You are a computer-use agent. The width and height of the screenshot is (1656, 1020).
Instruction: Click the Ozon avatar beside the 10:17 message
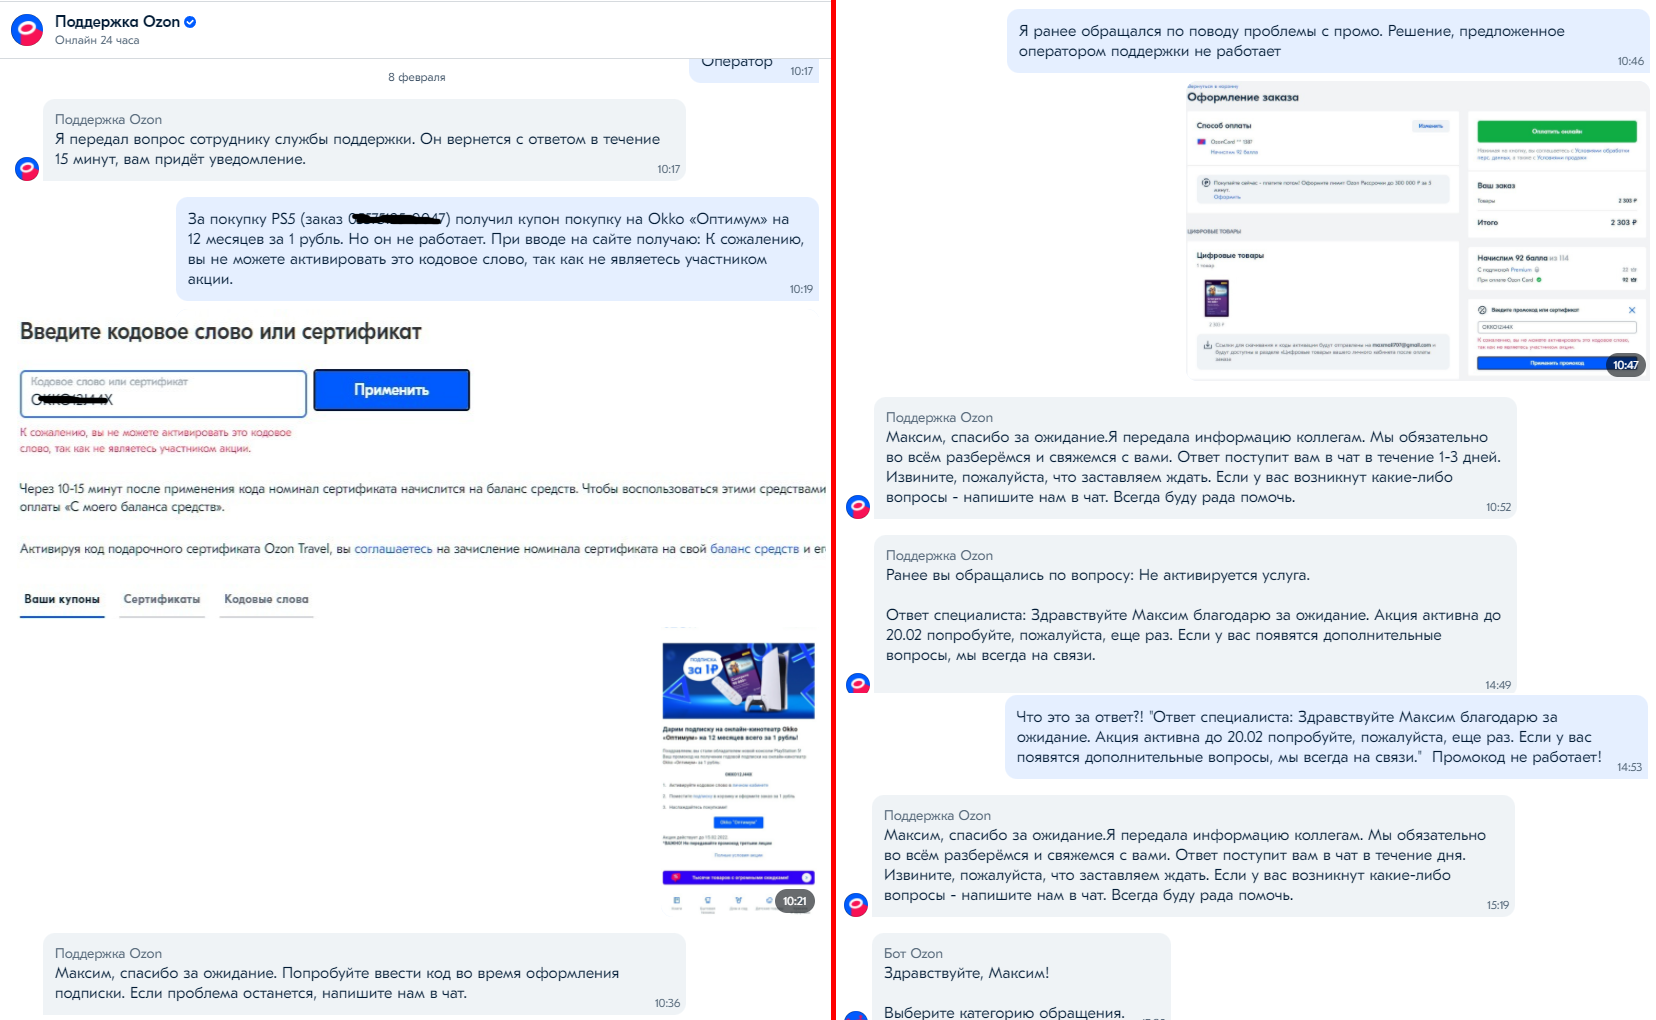click(x=27, y=169)
